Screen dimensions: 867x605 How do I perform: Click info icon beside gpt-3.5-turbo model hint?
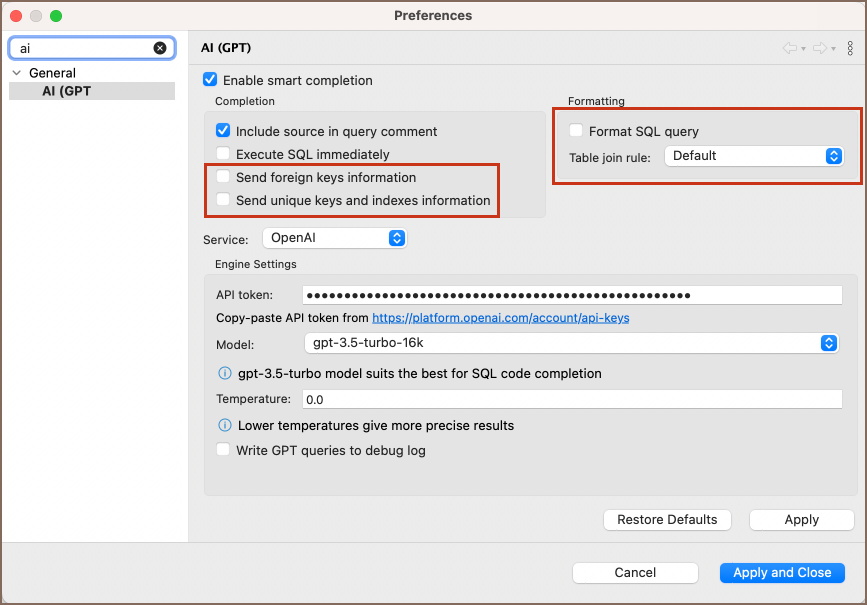point(225,373)
